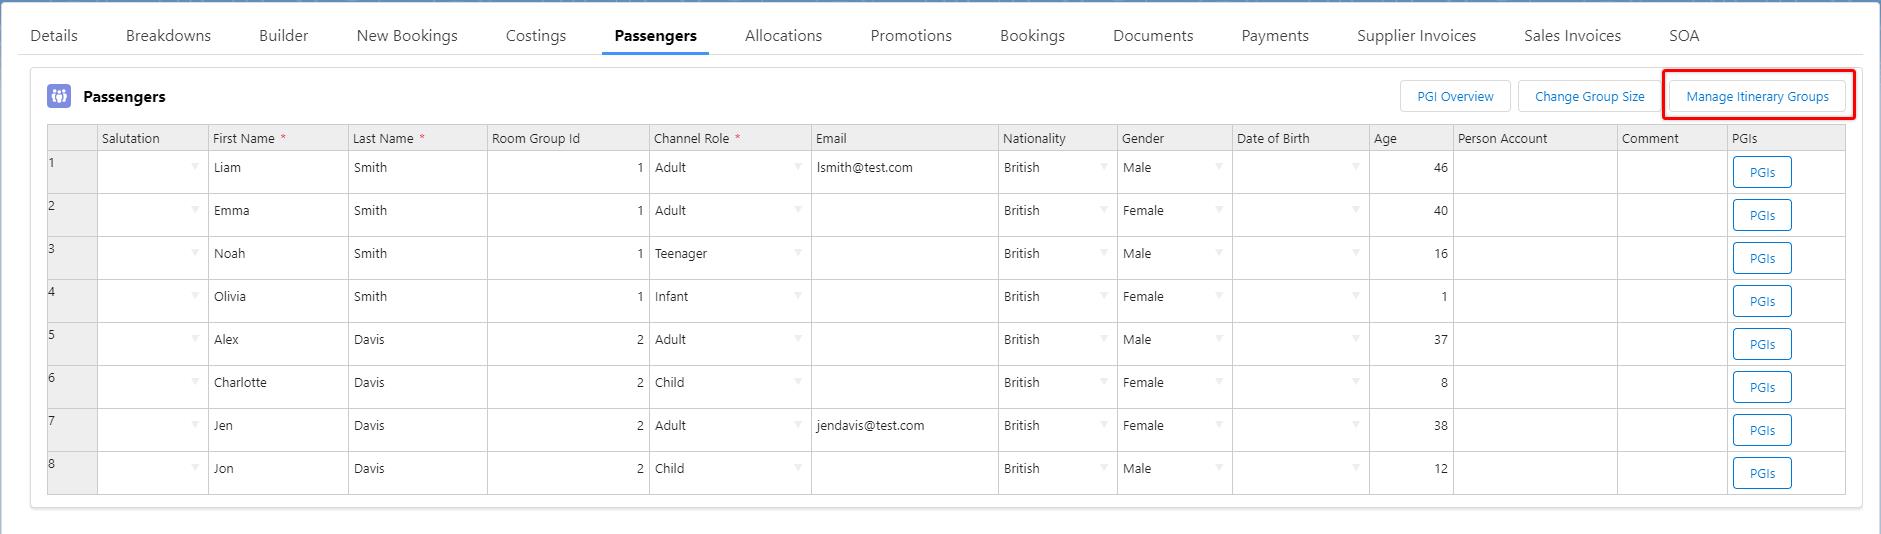Viewport: 1881px width, 534px height.
Task: Click the Last Name column header
Action: (x=418, y=138)
